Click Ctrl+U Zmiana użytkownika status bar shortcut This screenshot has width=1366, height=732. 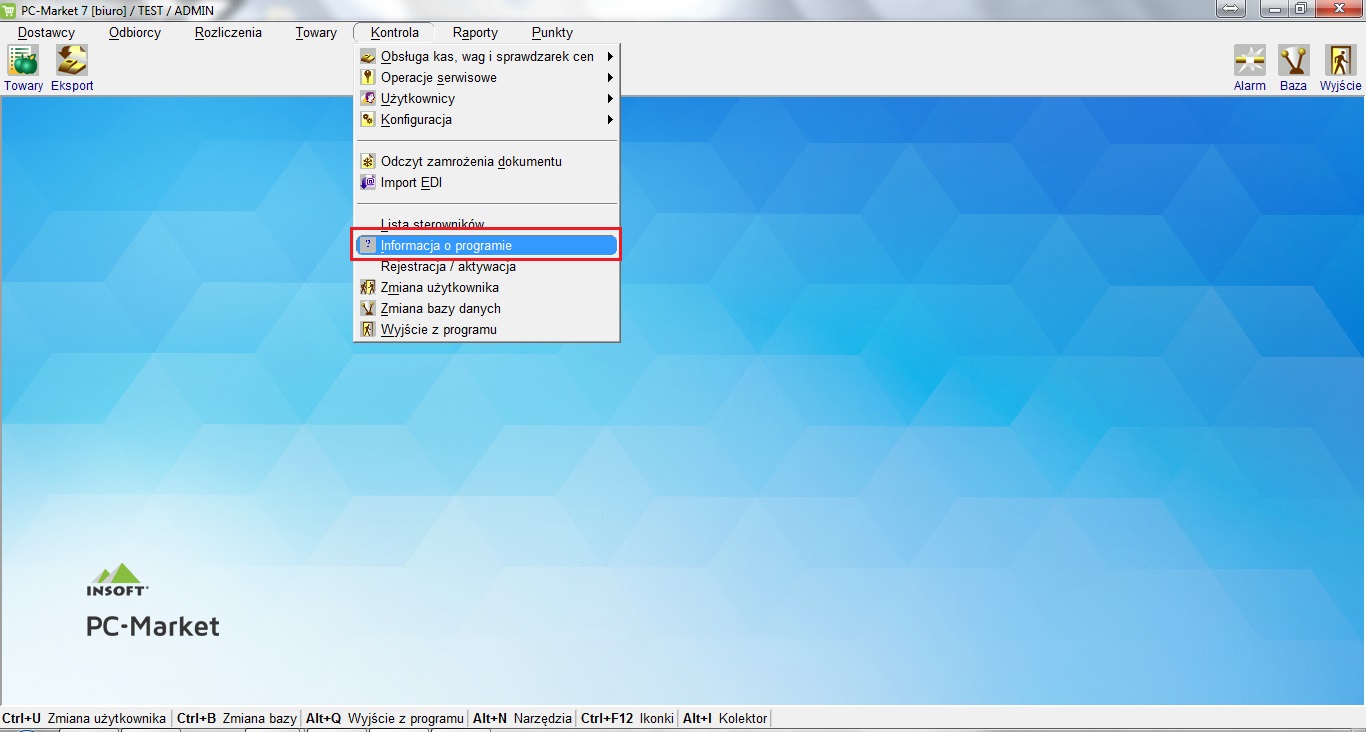[x=85, y=718]
